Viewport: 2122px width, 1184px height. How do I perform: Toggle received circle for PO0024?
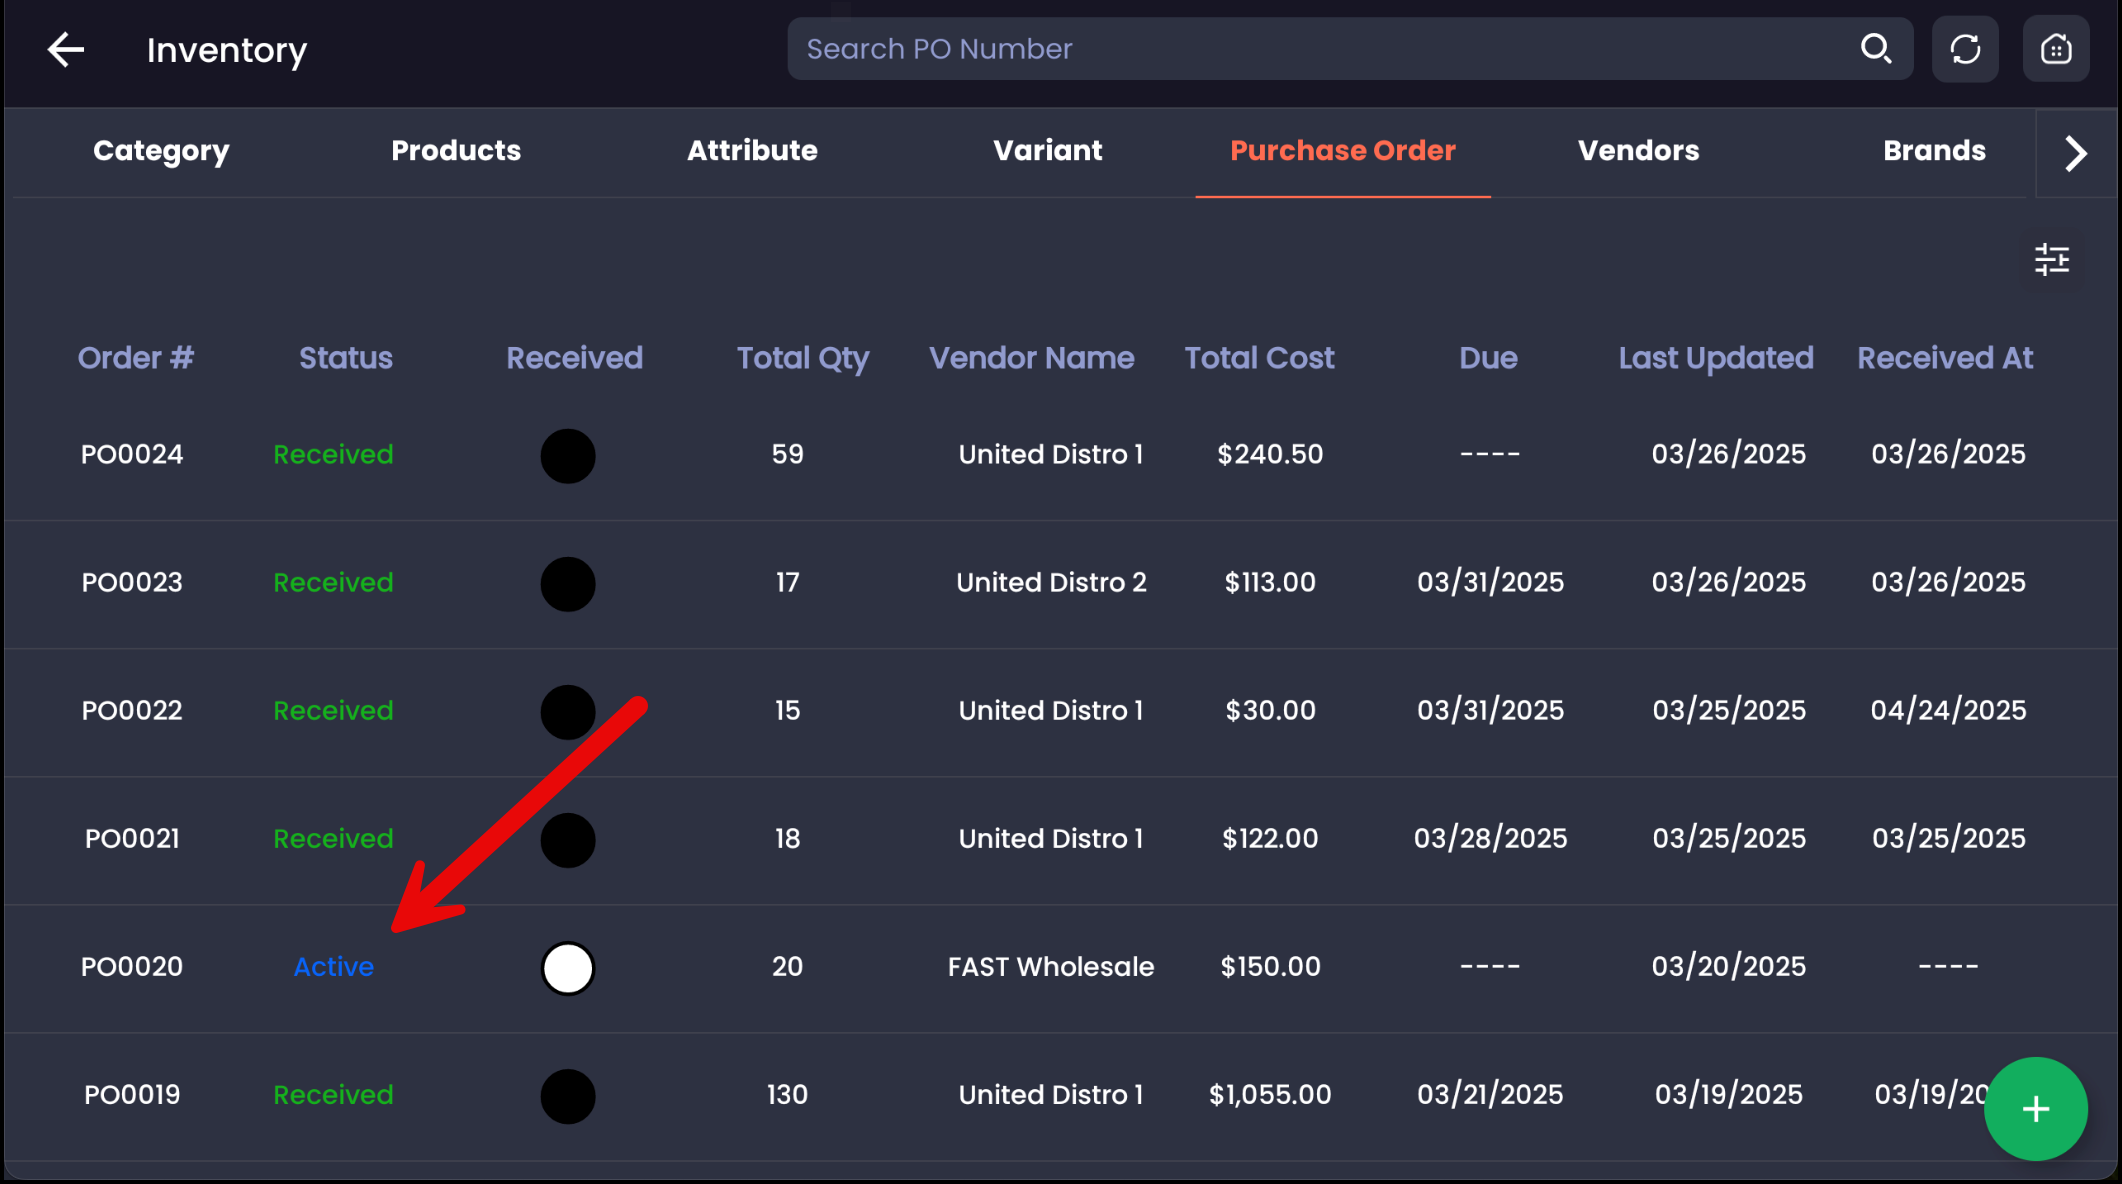568,456
